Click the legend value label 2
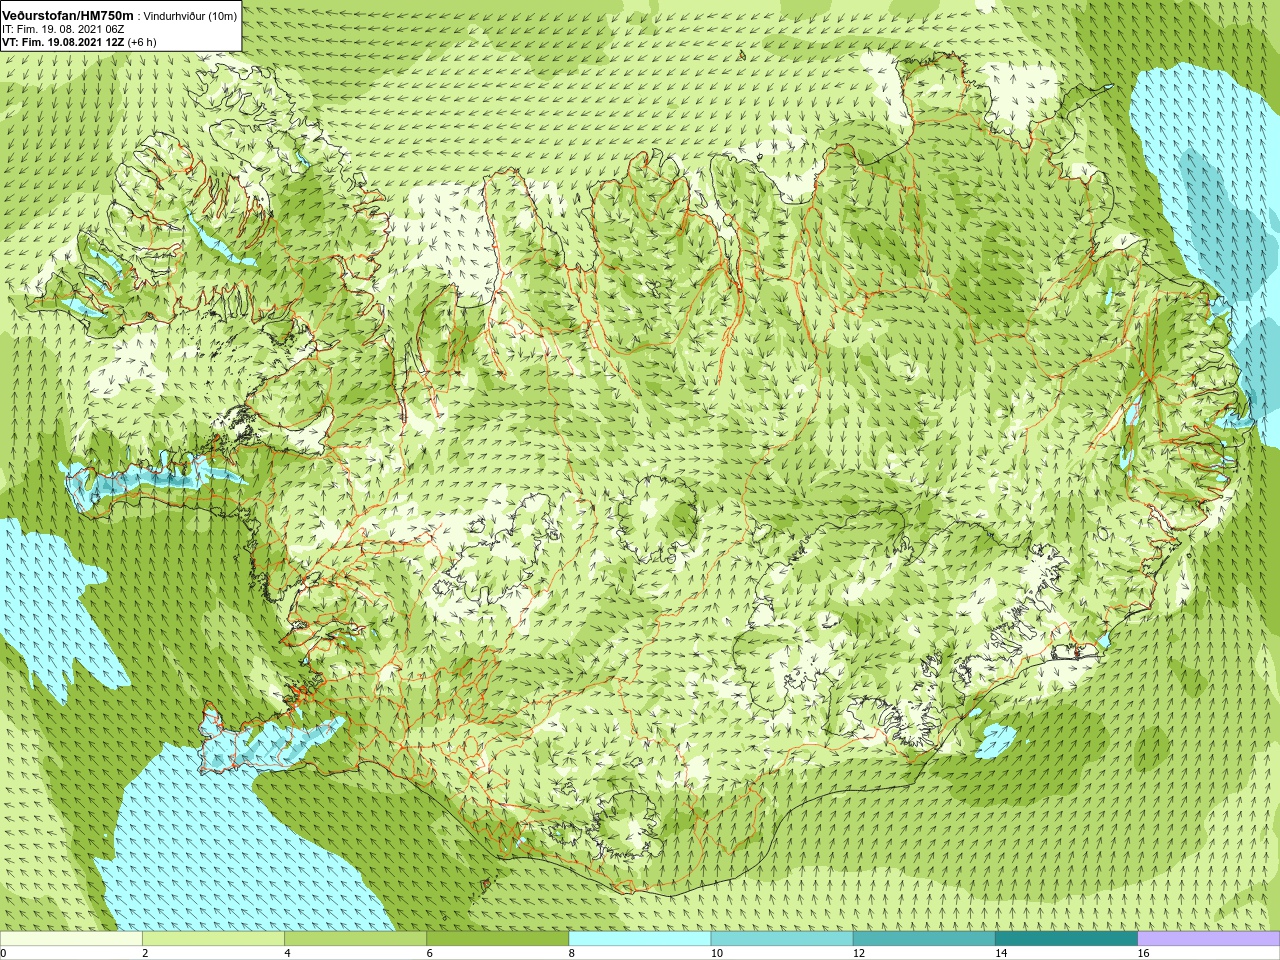The width and height of the screenshot is (1280, 960). tap(145, 953)
